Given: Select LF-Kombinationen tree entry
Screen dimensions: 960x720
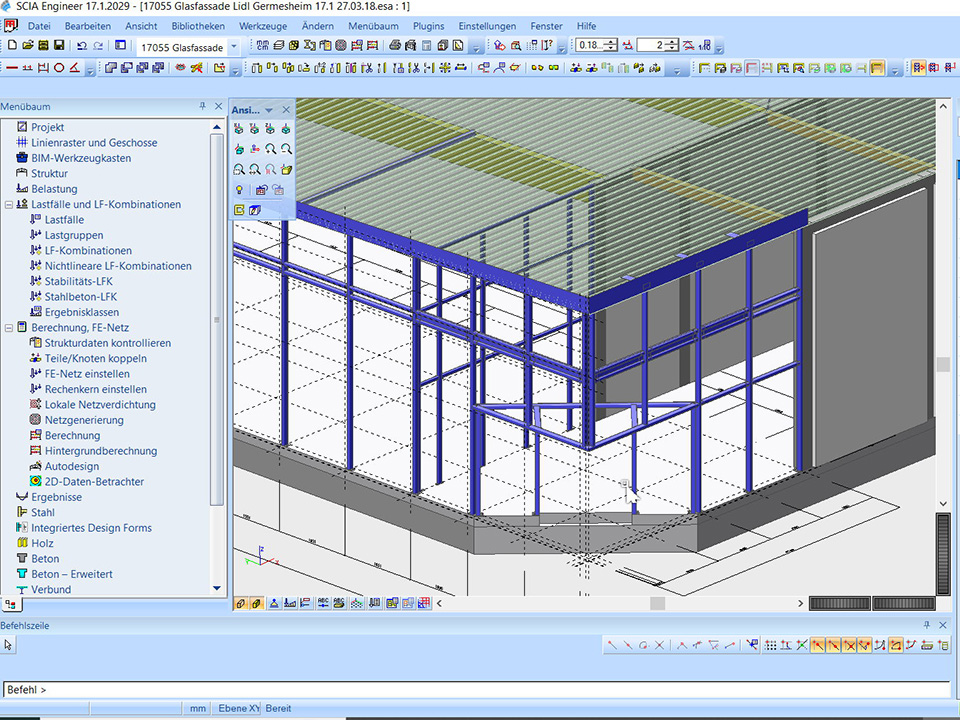Looking at the screenshot, I should (88, 250).
